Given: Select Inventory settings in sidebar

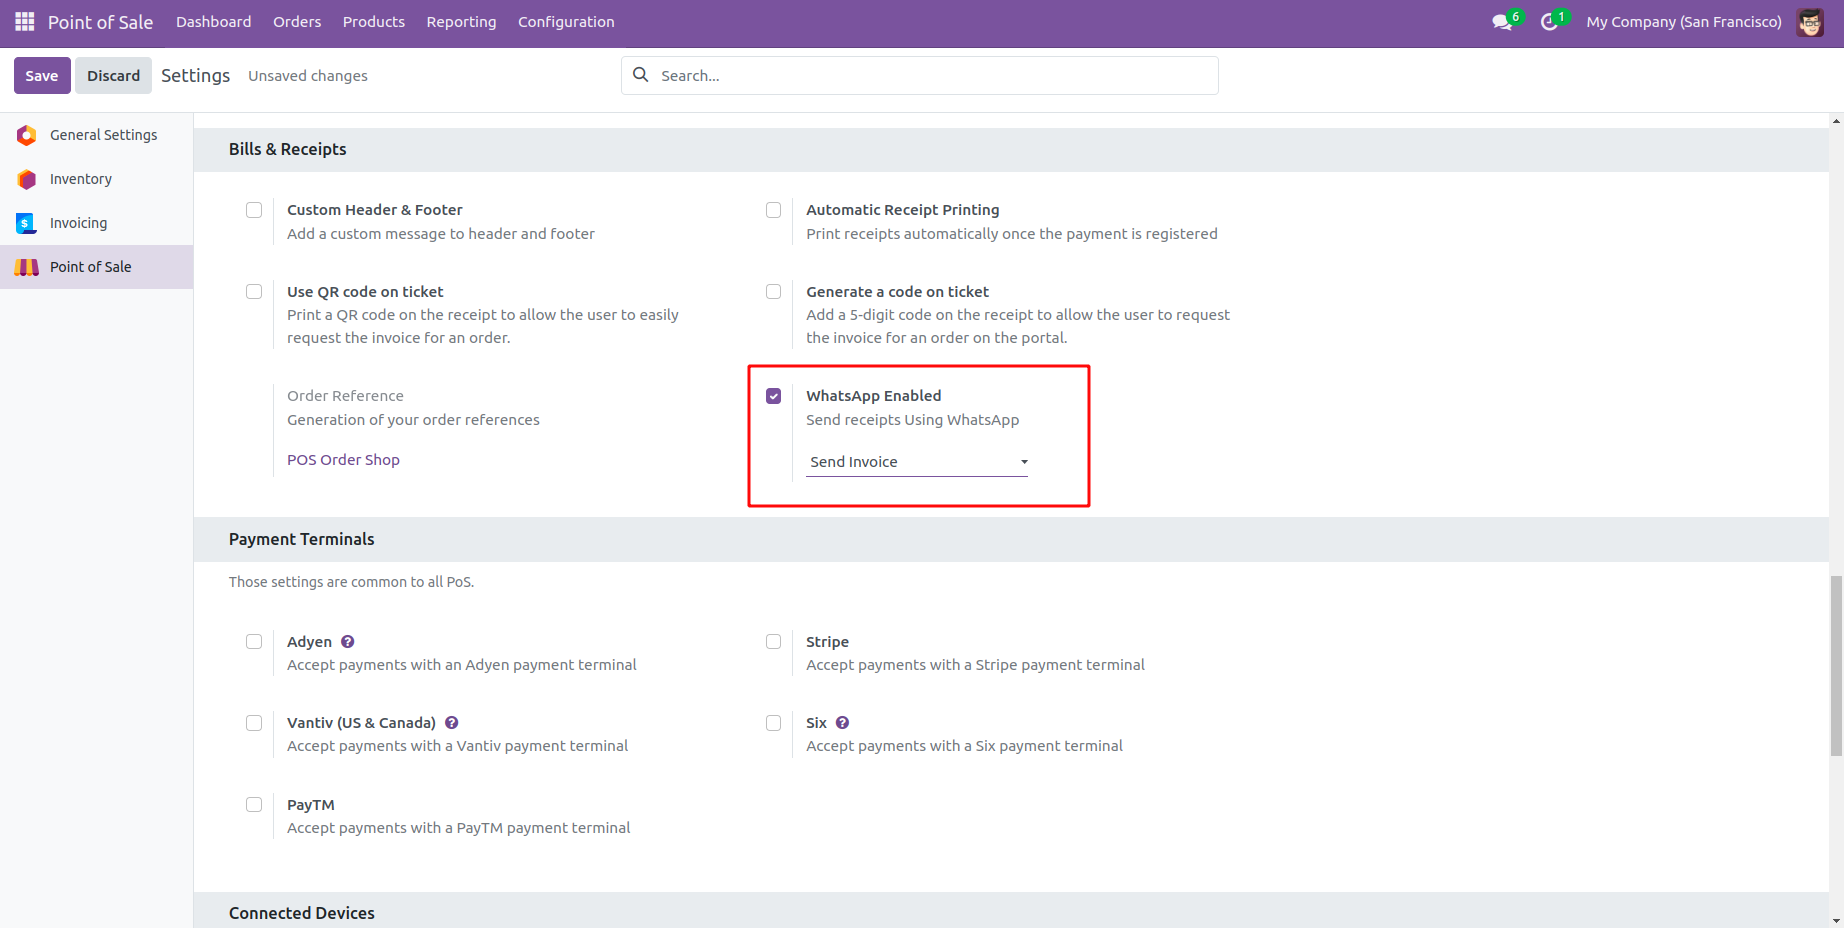Looking at the screenshot, I should (x=97, y=179).
